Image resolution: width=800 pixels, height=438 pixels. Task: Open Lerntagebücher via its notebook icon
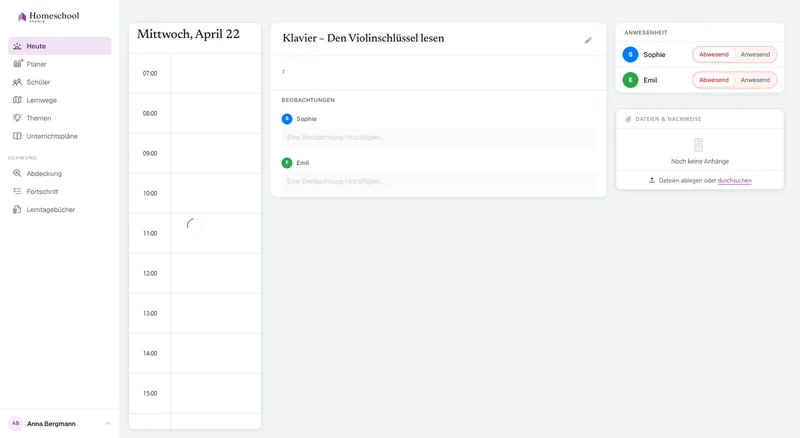17,209
